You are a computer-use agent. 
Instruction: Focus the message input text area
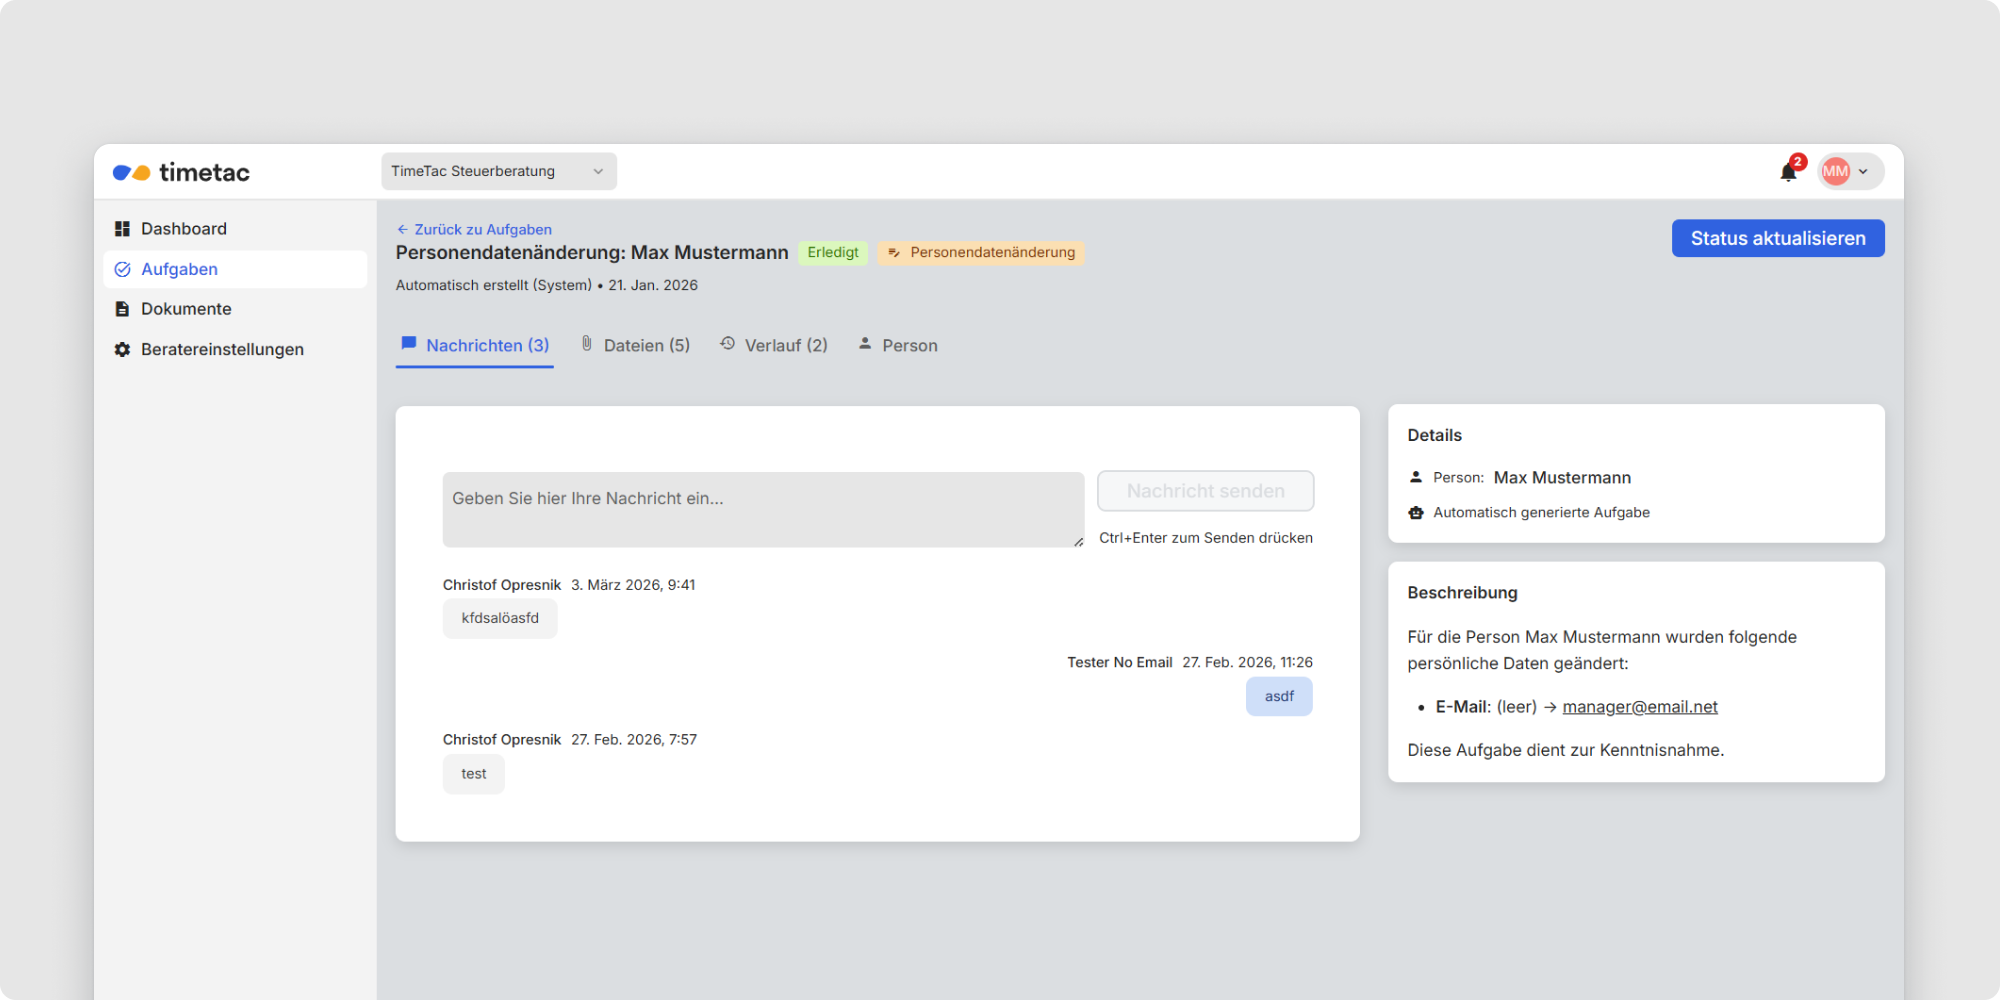pyautogui.click(x=762, y=509)
